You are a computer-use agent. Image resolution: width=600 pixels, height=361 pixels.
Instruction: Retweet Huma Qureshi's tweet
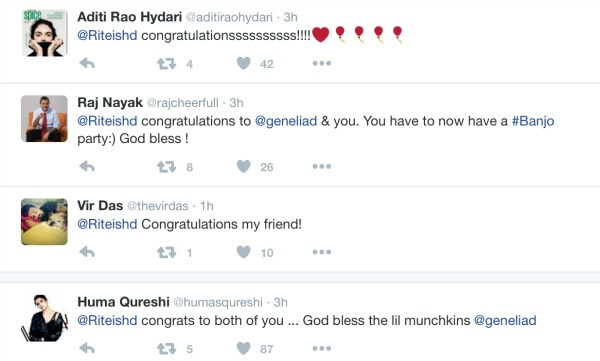coord(166,349)
